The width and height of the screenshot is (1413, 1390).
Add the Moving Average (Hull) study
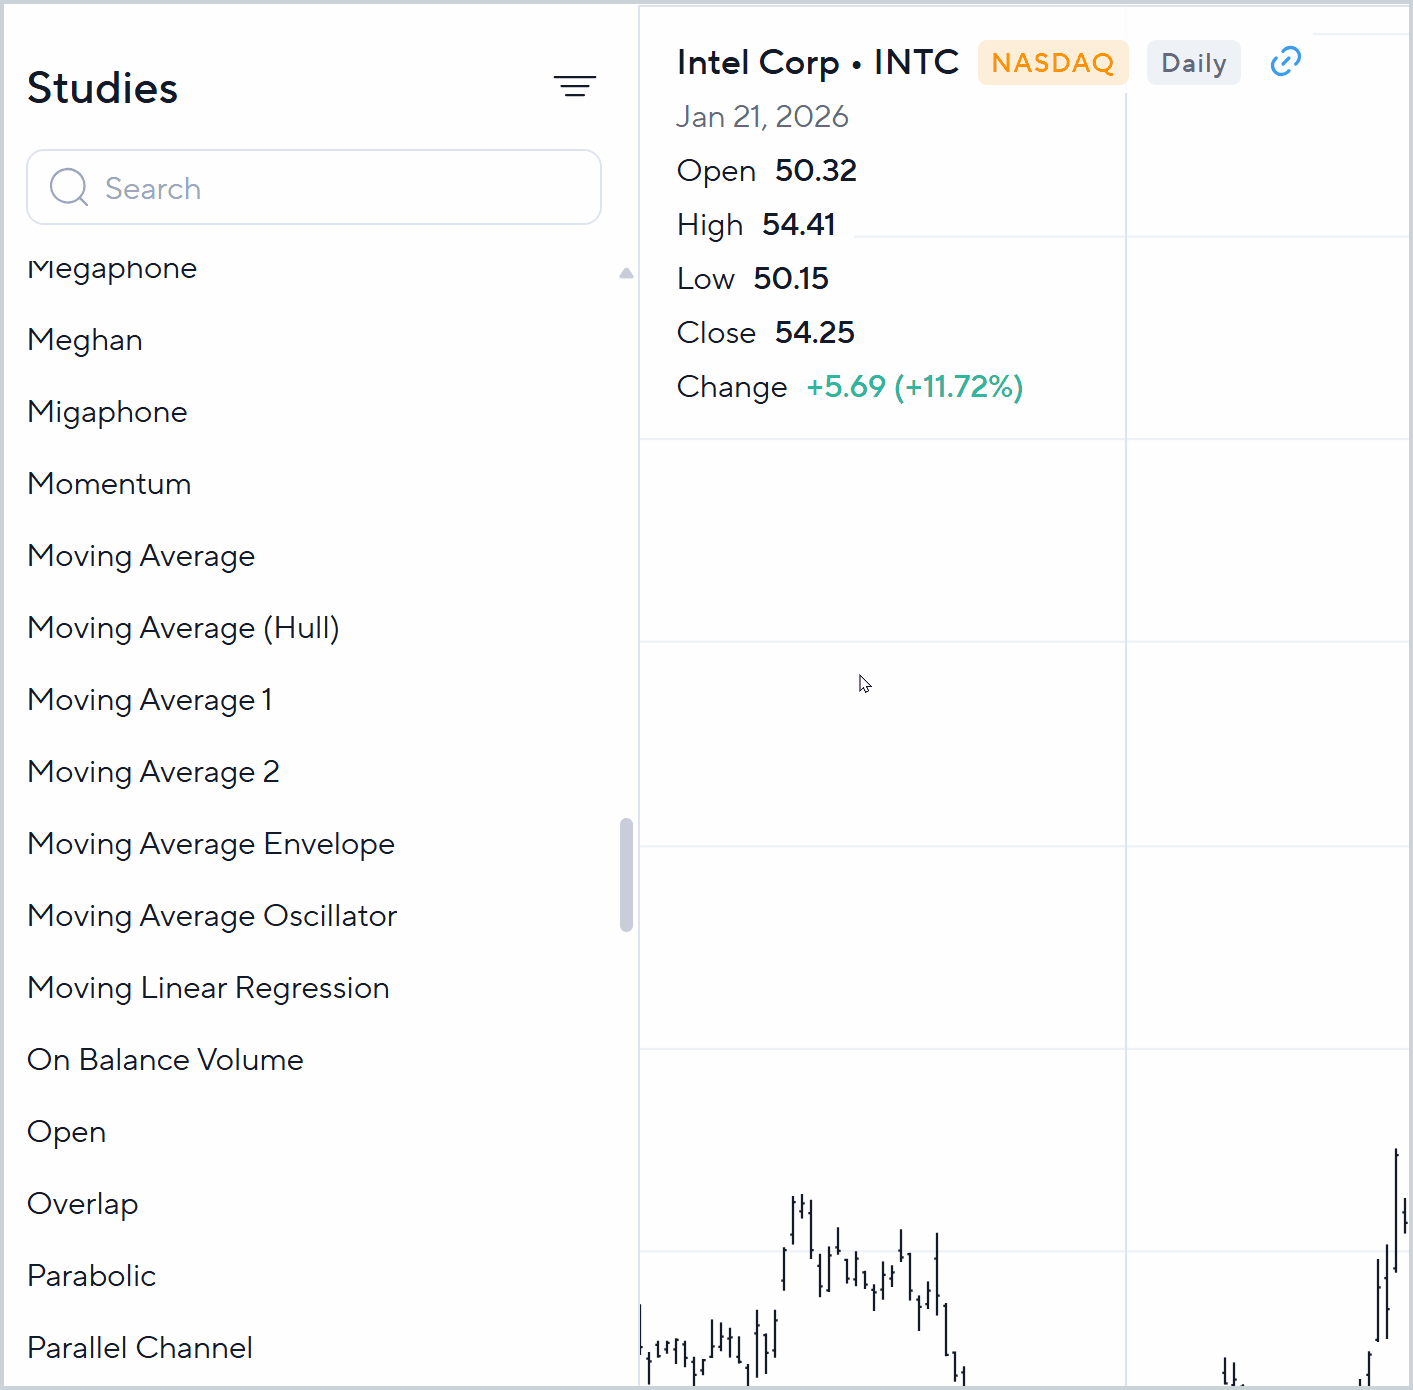point(184,628)
